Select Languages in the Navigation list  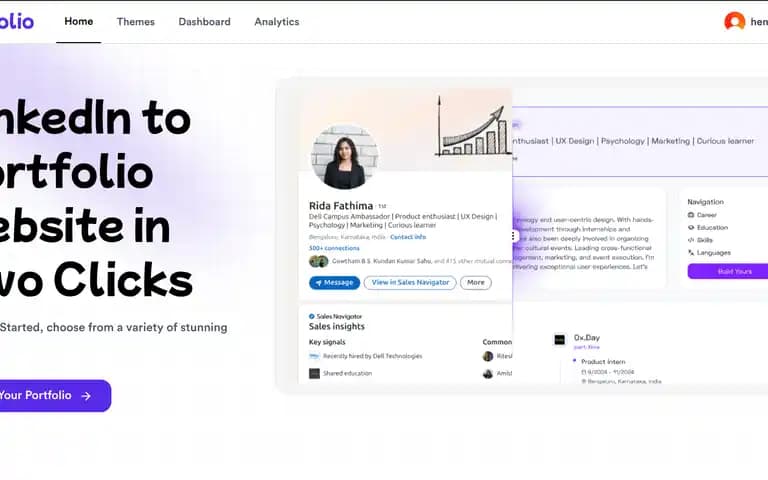click(714, 253)
